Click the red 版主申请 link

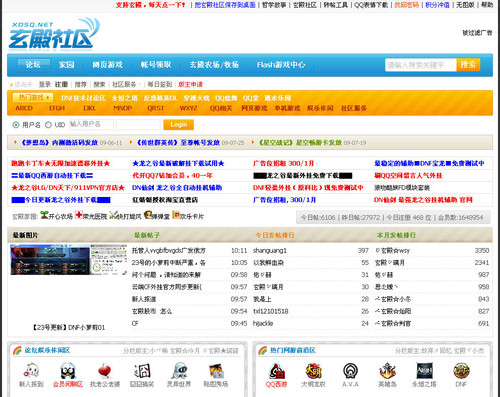(190, 85)
